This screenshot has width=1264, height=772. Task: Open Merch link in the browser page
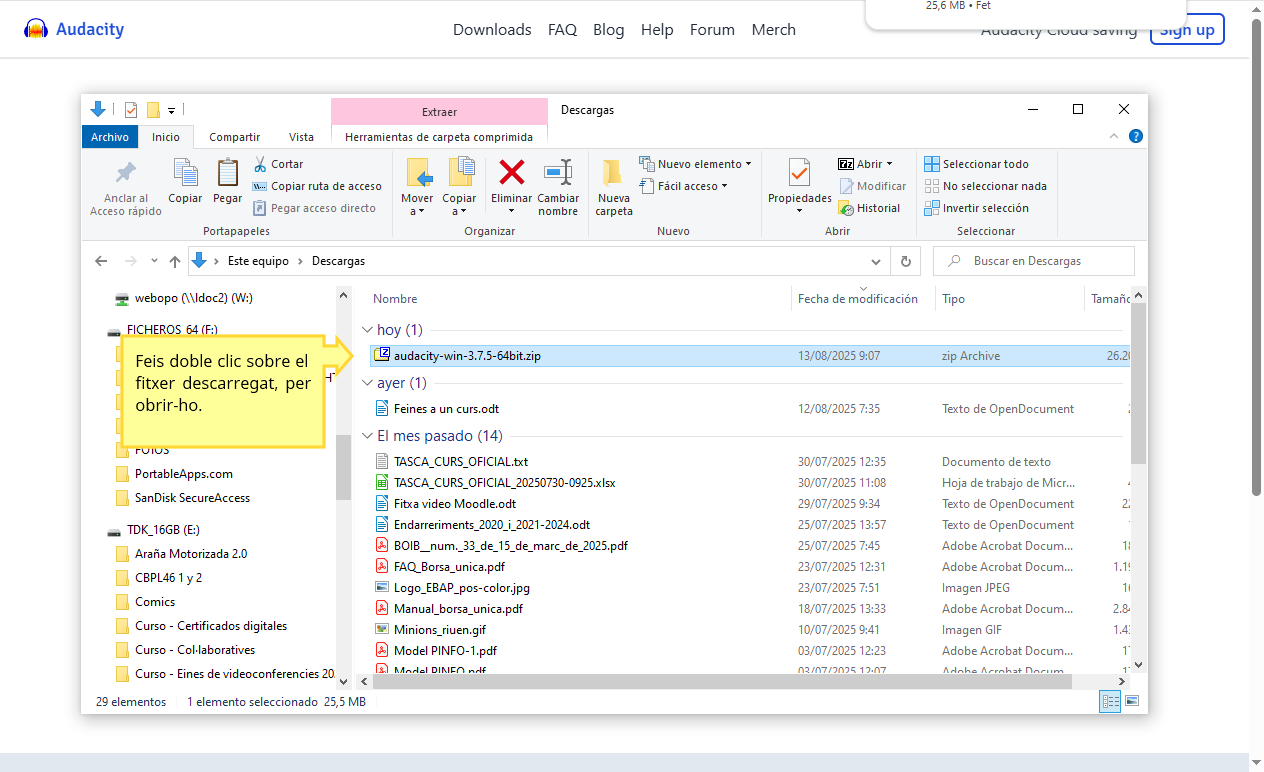coord(773,30)
